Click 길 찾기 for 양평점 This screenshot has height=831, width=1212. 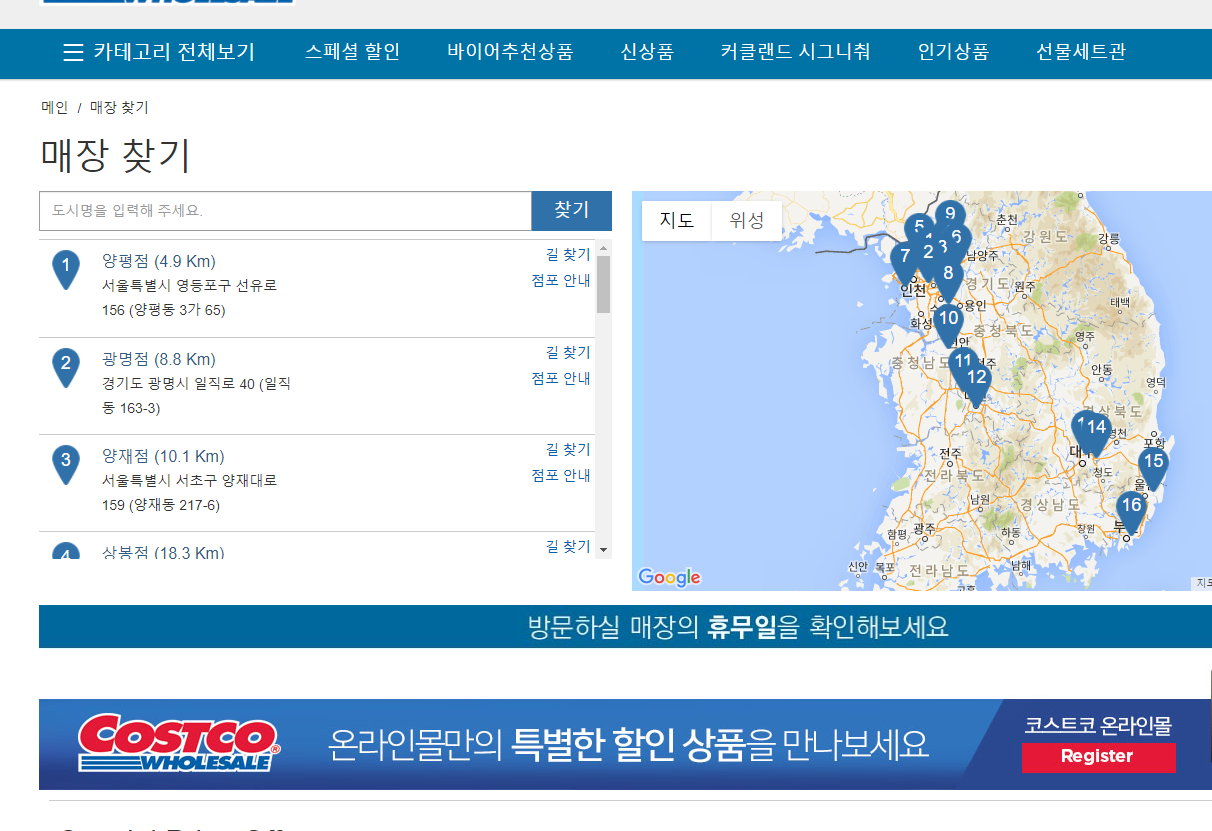pos(568,255)
